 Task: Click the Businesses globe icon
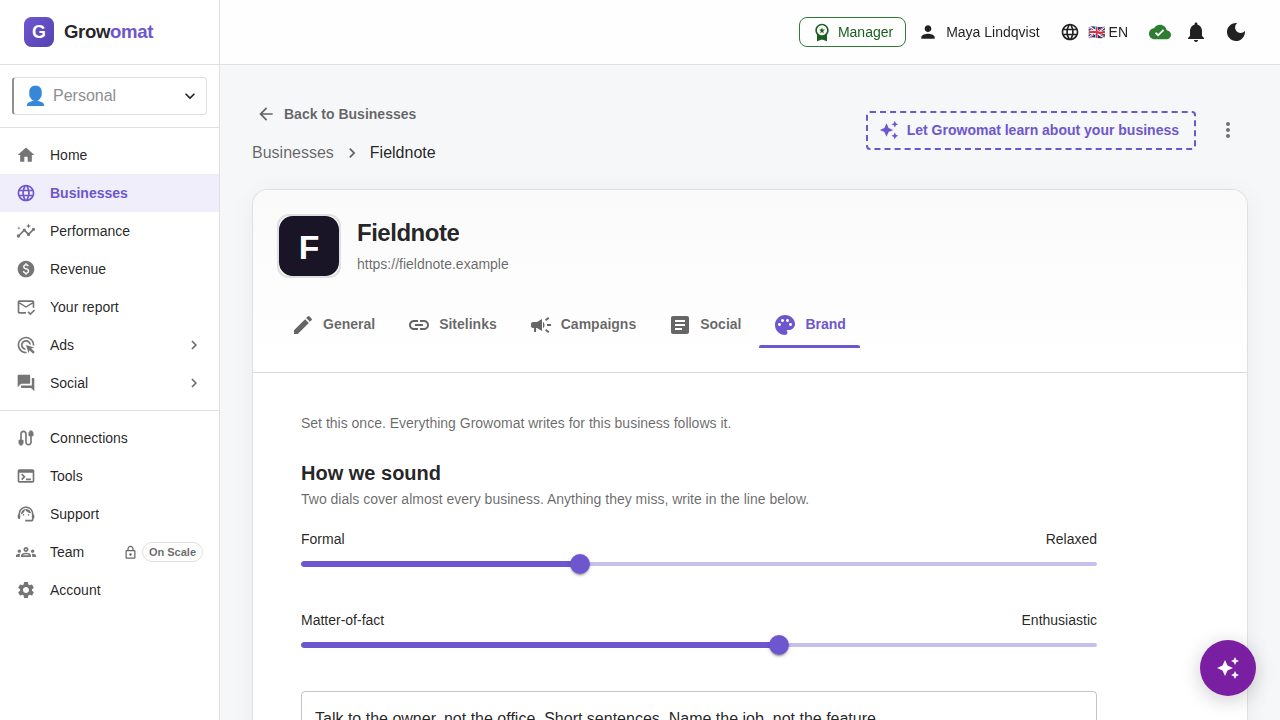[x=27, y=193]
